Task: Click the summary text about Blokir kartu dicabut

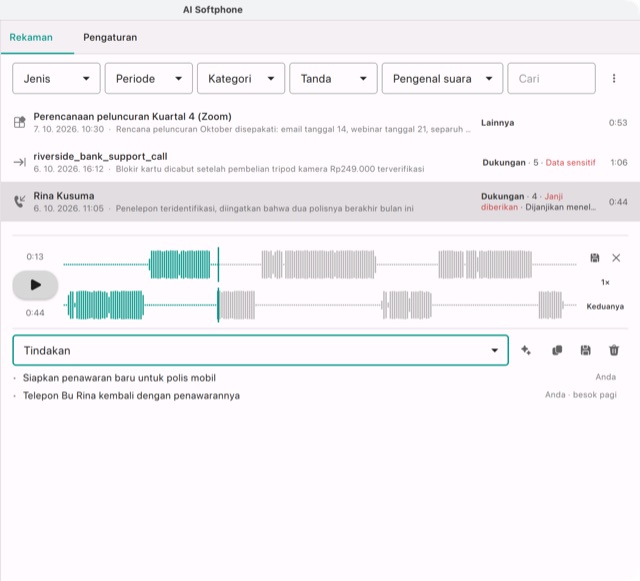Action: 270,169
